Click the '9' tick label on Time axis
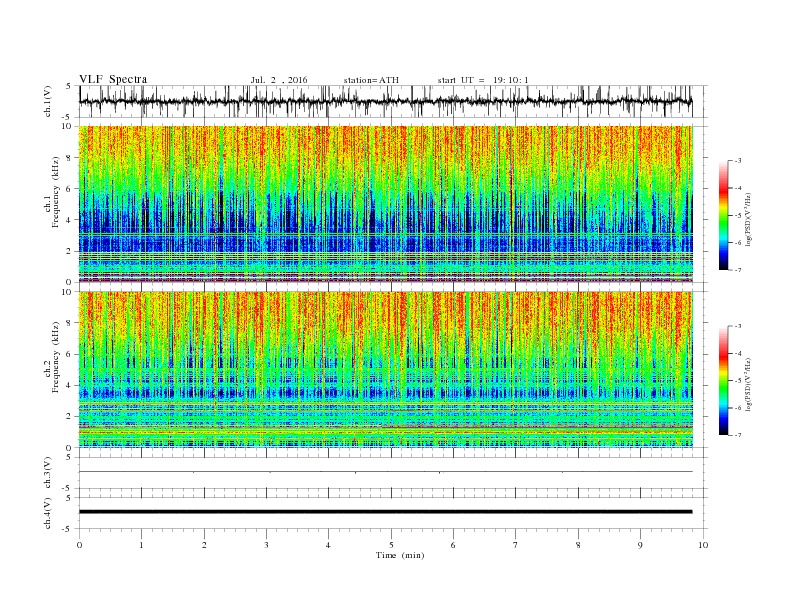This screenshot has width=792, height=612. (x=640, y=545)
